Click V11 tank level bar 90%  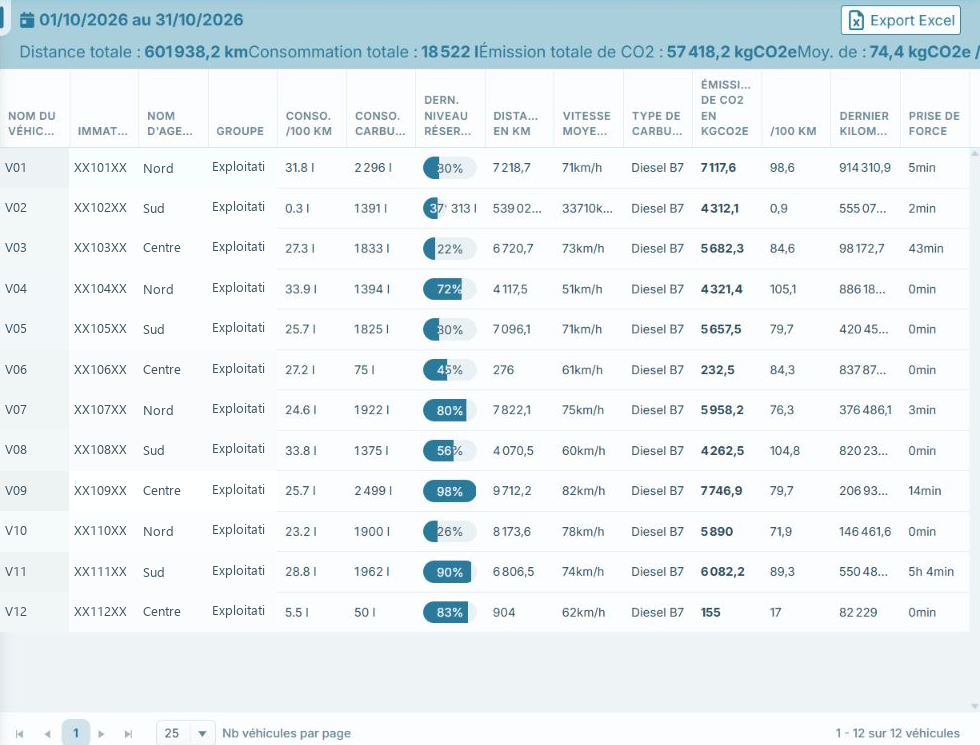(449, 572)
